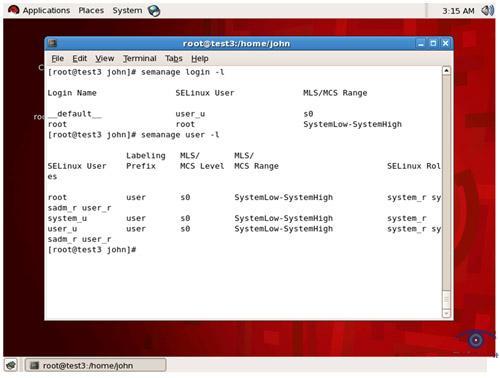This screenshot has height=378, width=500.
Task: Click 'SELinux User' header in login table
Action: tap(205, 93)
